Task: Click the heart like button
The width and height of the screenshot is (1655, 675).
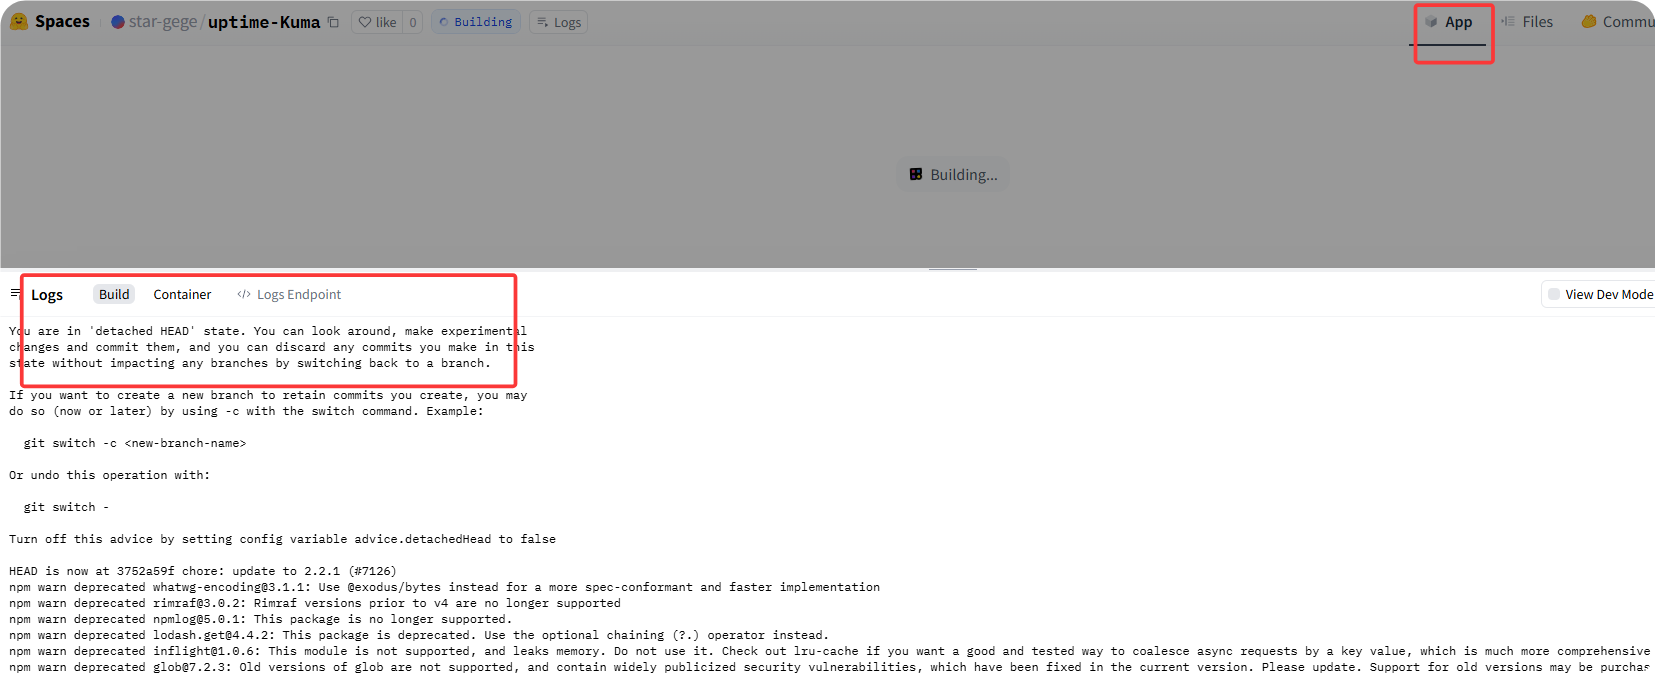Action: click(377, 22)
